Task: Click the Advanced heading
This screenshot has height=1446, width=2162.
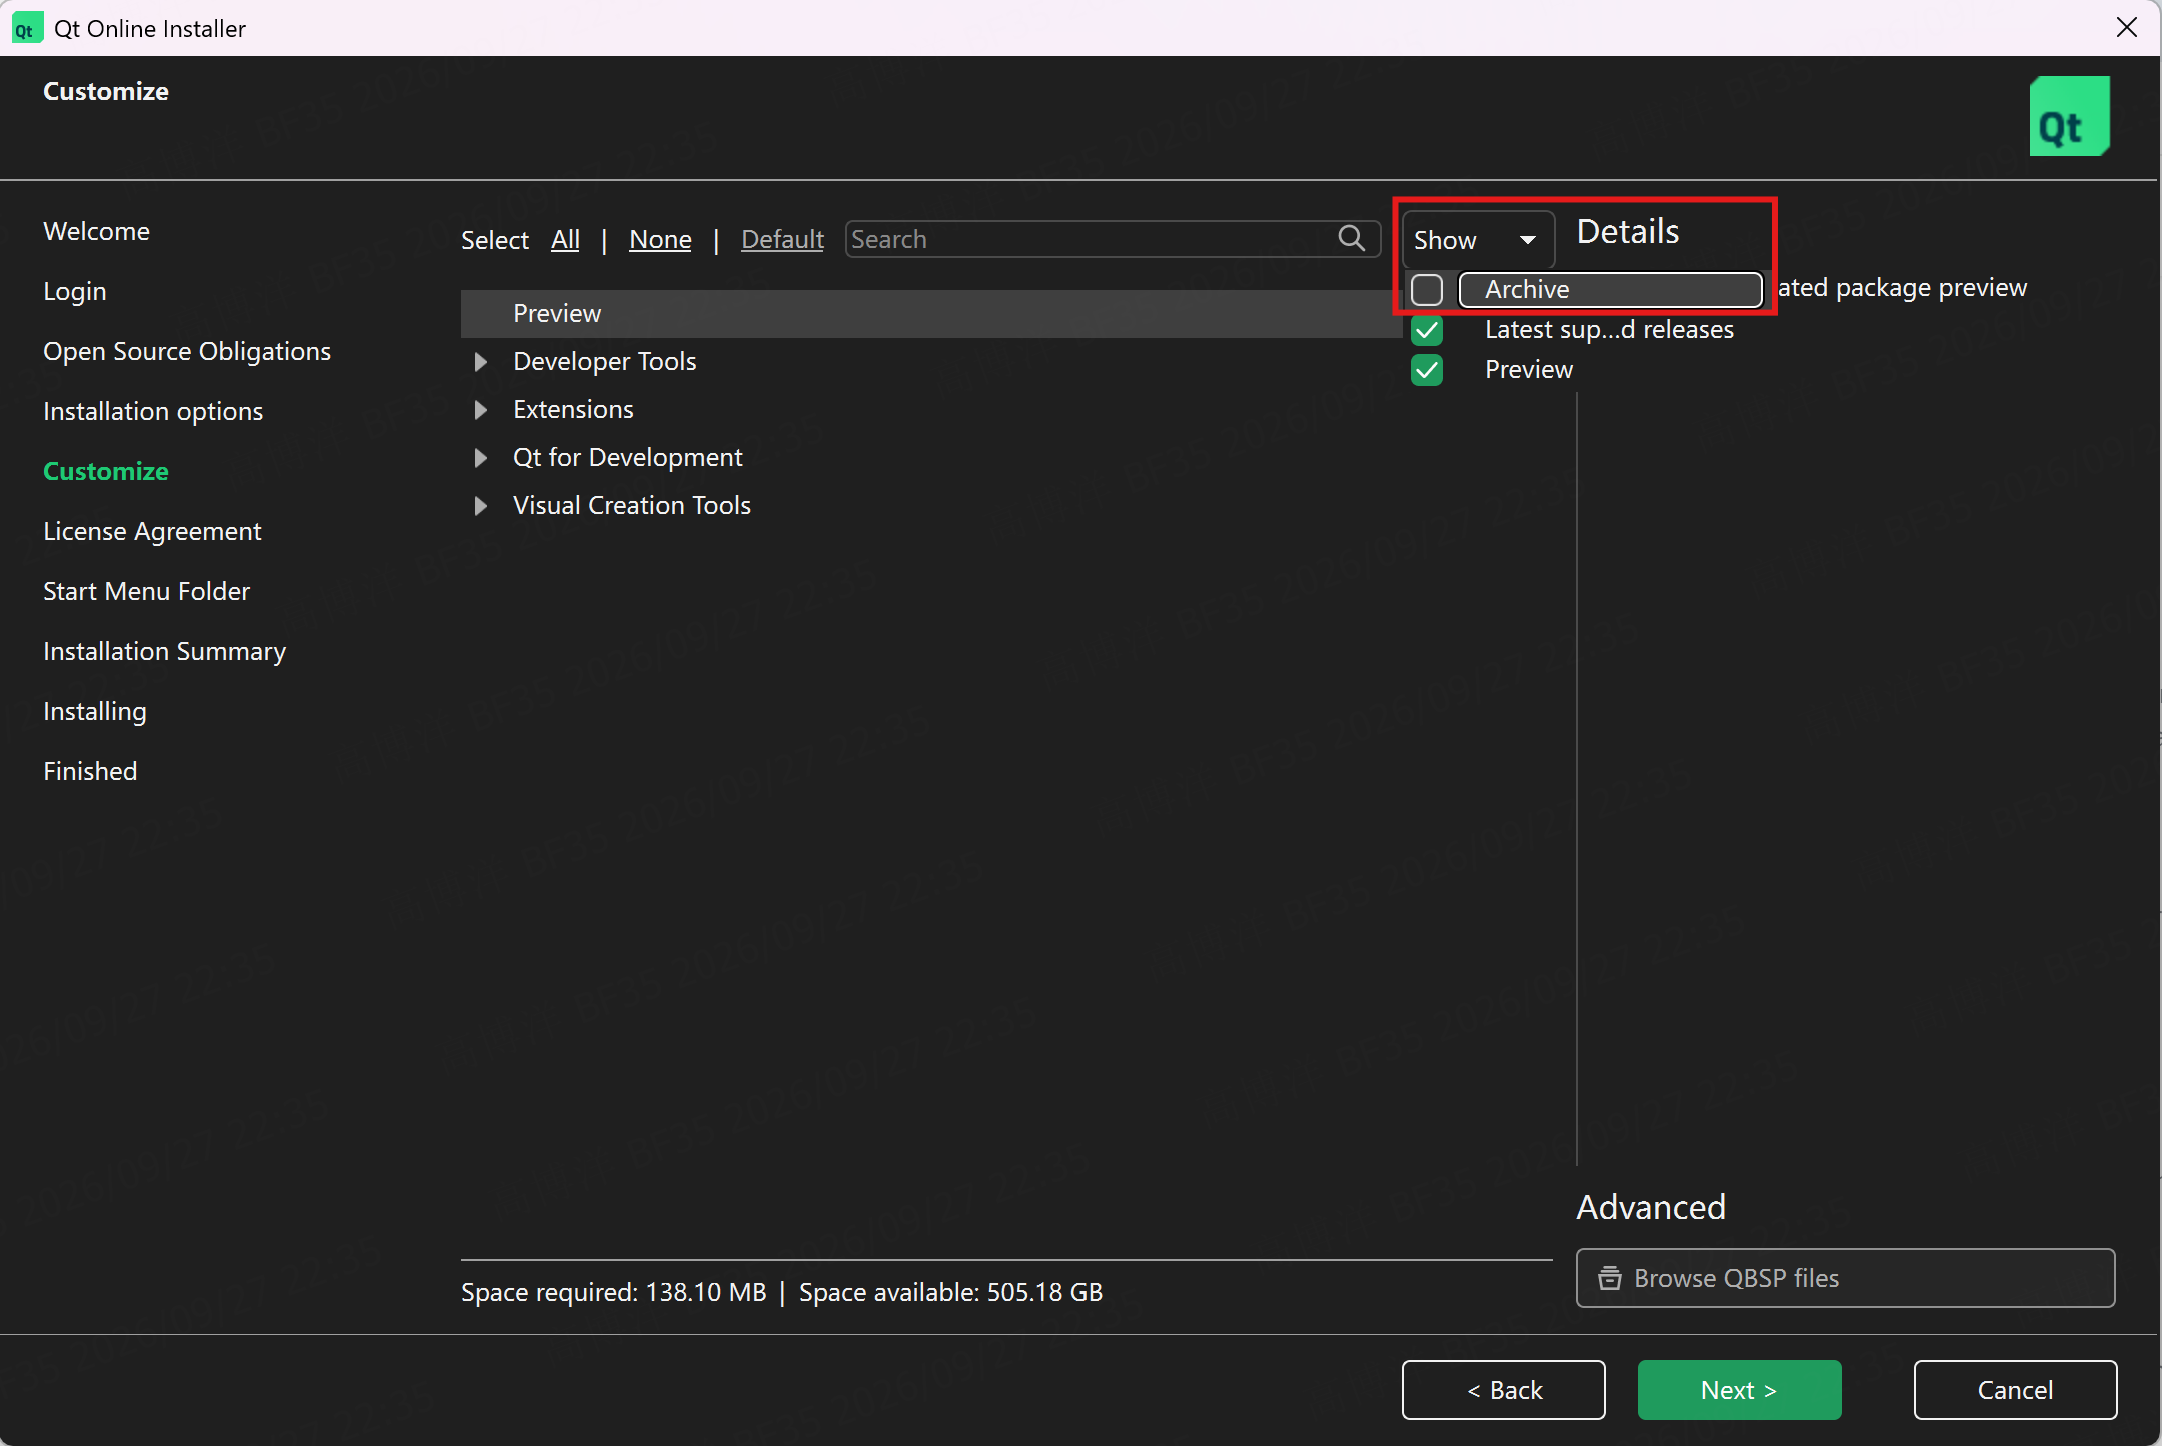Action: click(1651, 1207)
